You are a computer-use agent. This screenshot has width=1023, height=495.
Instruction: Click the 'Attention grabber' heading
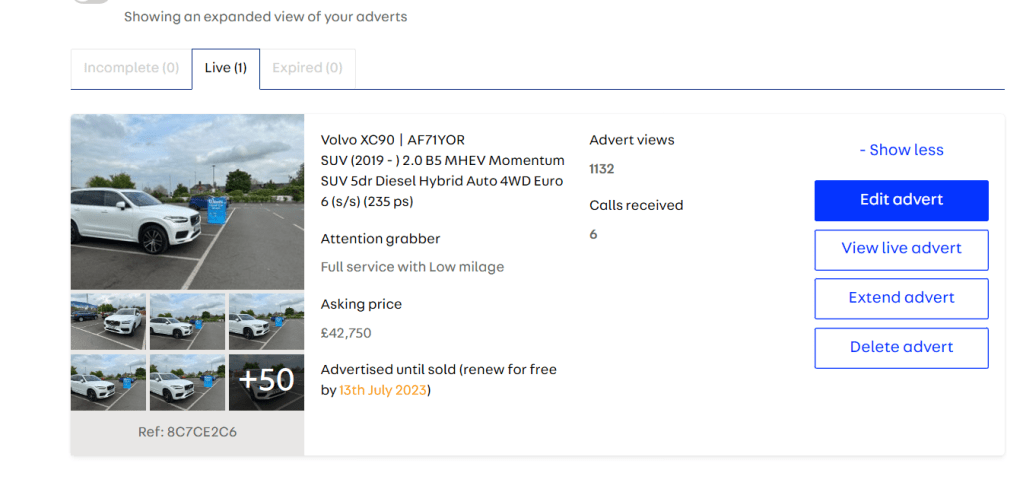tap(380, 239)
